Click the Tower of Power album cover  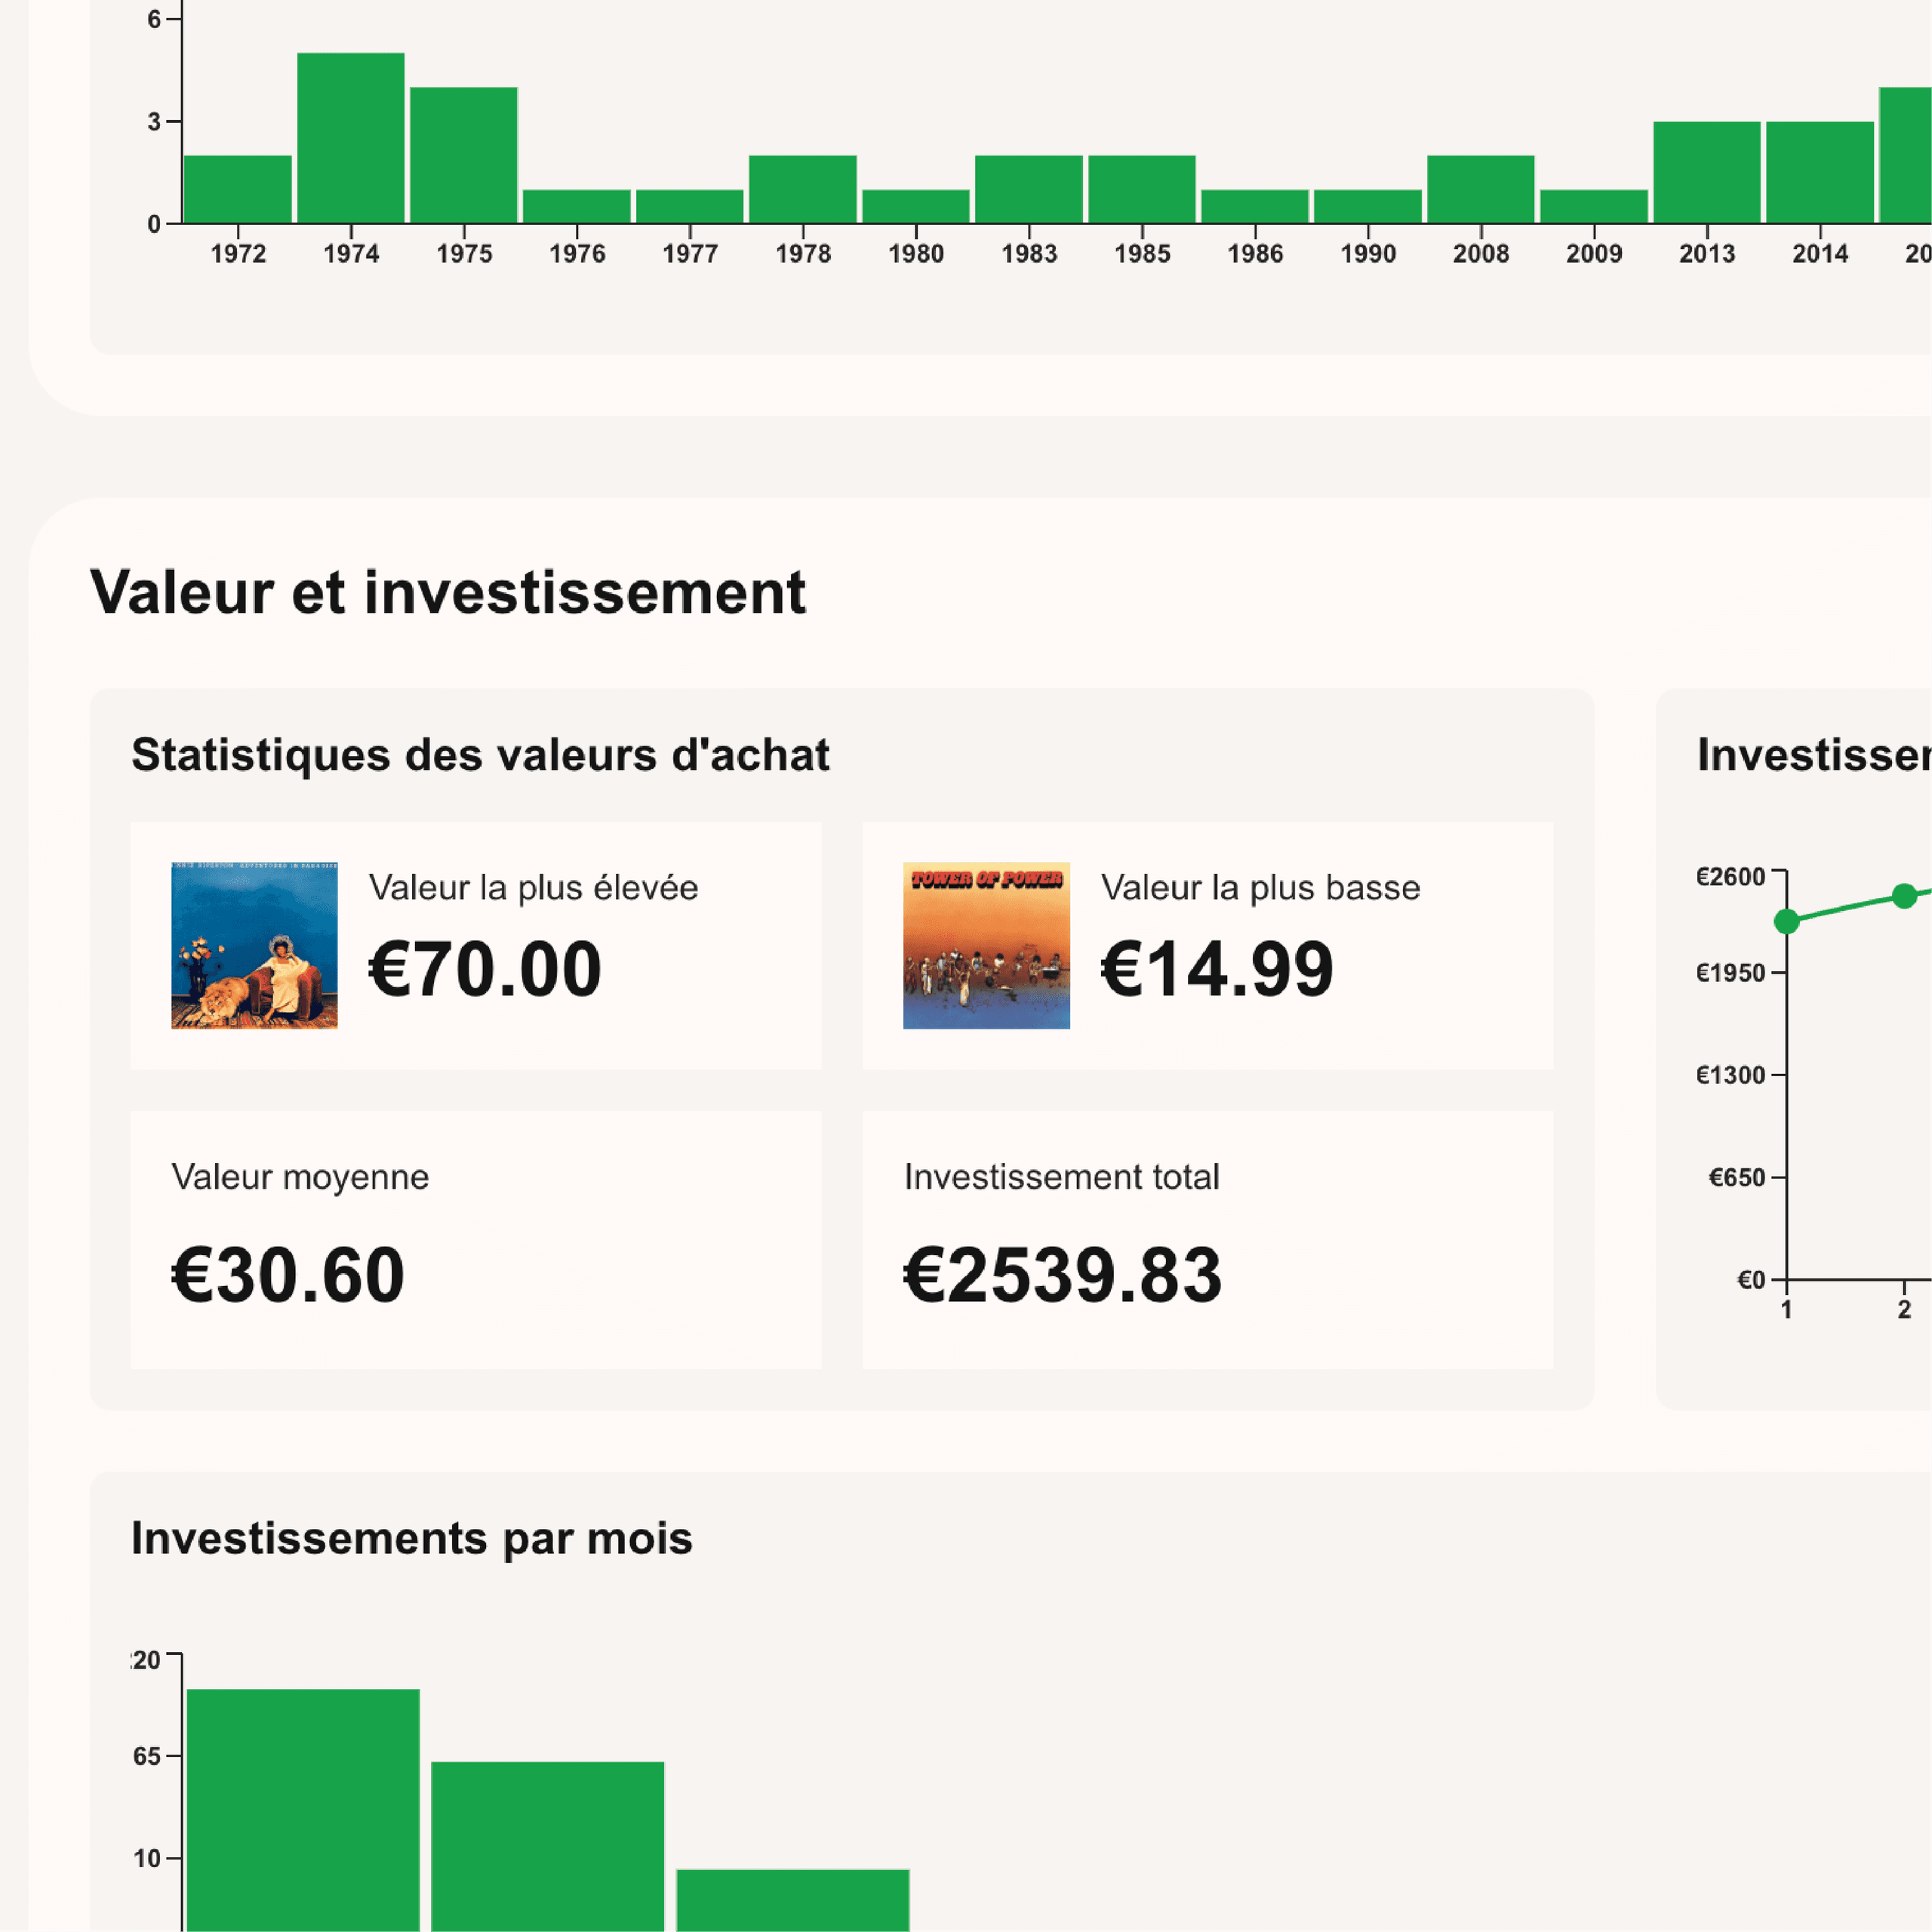pyautogui.click(x=985, y=945)
